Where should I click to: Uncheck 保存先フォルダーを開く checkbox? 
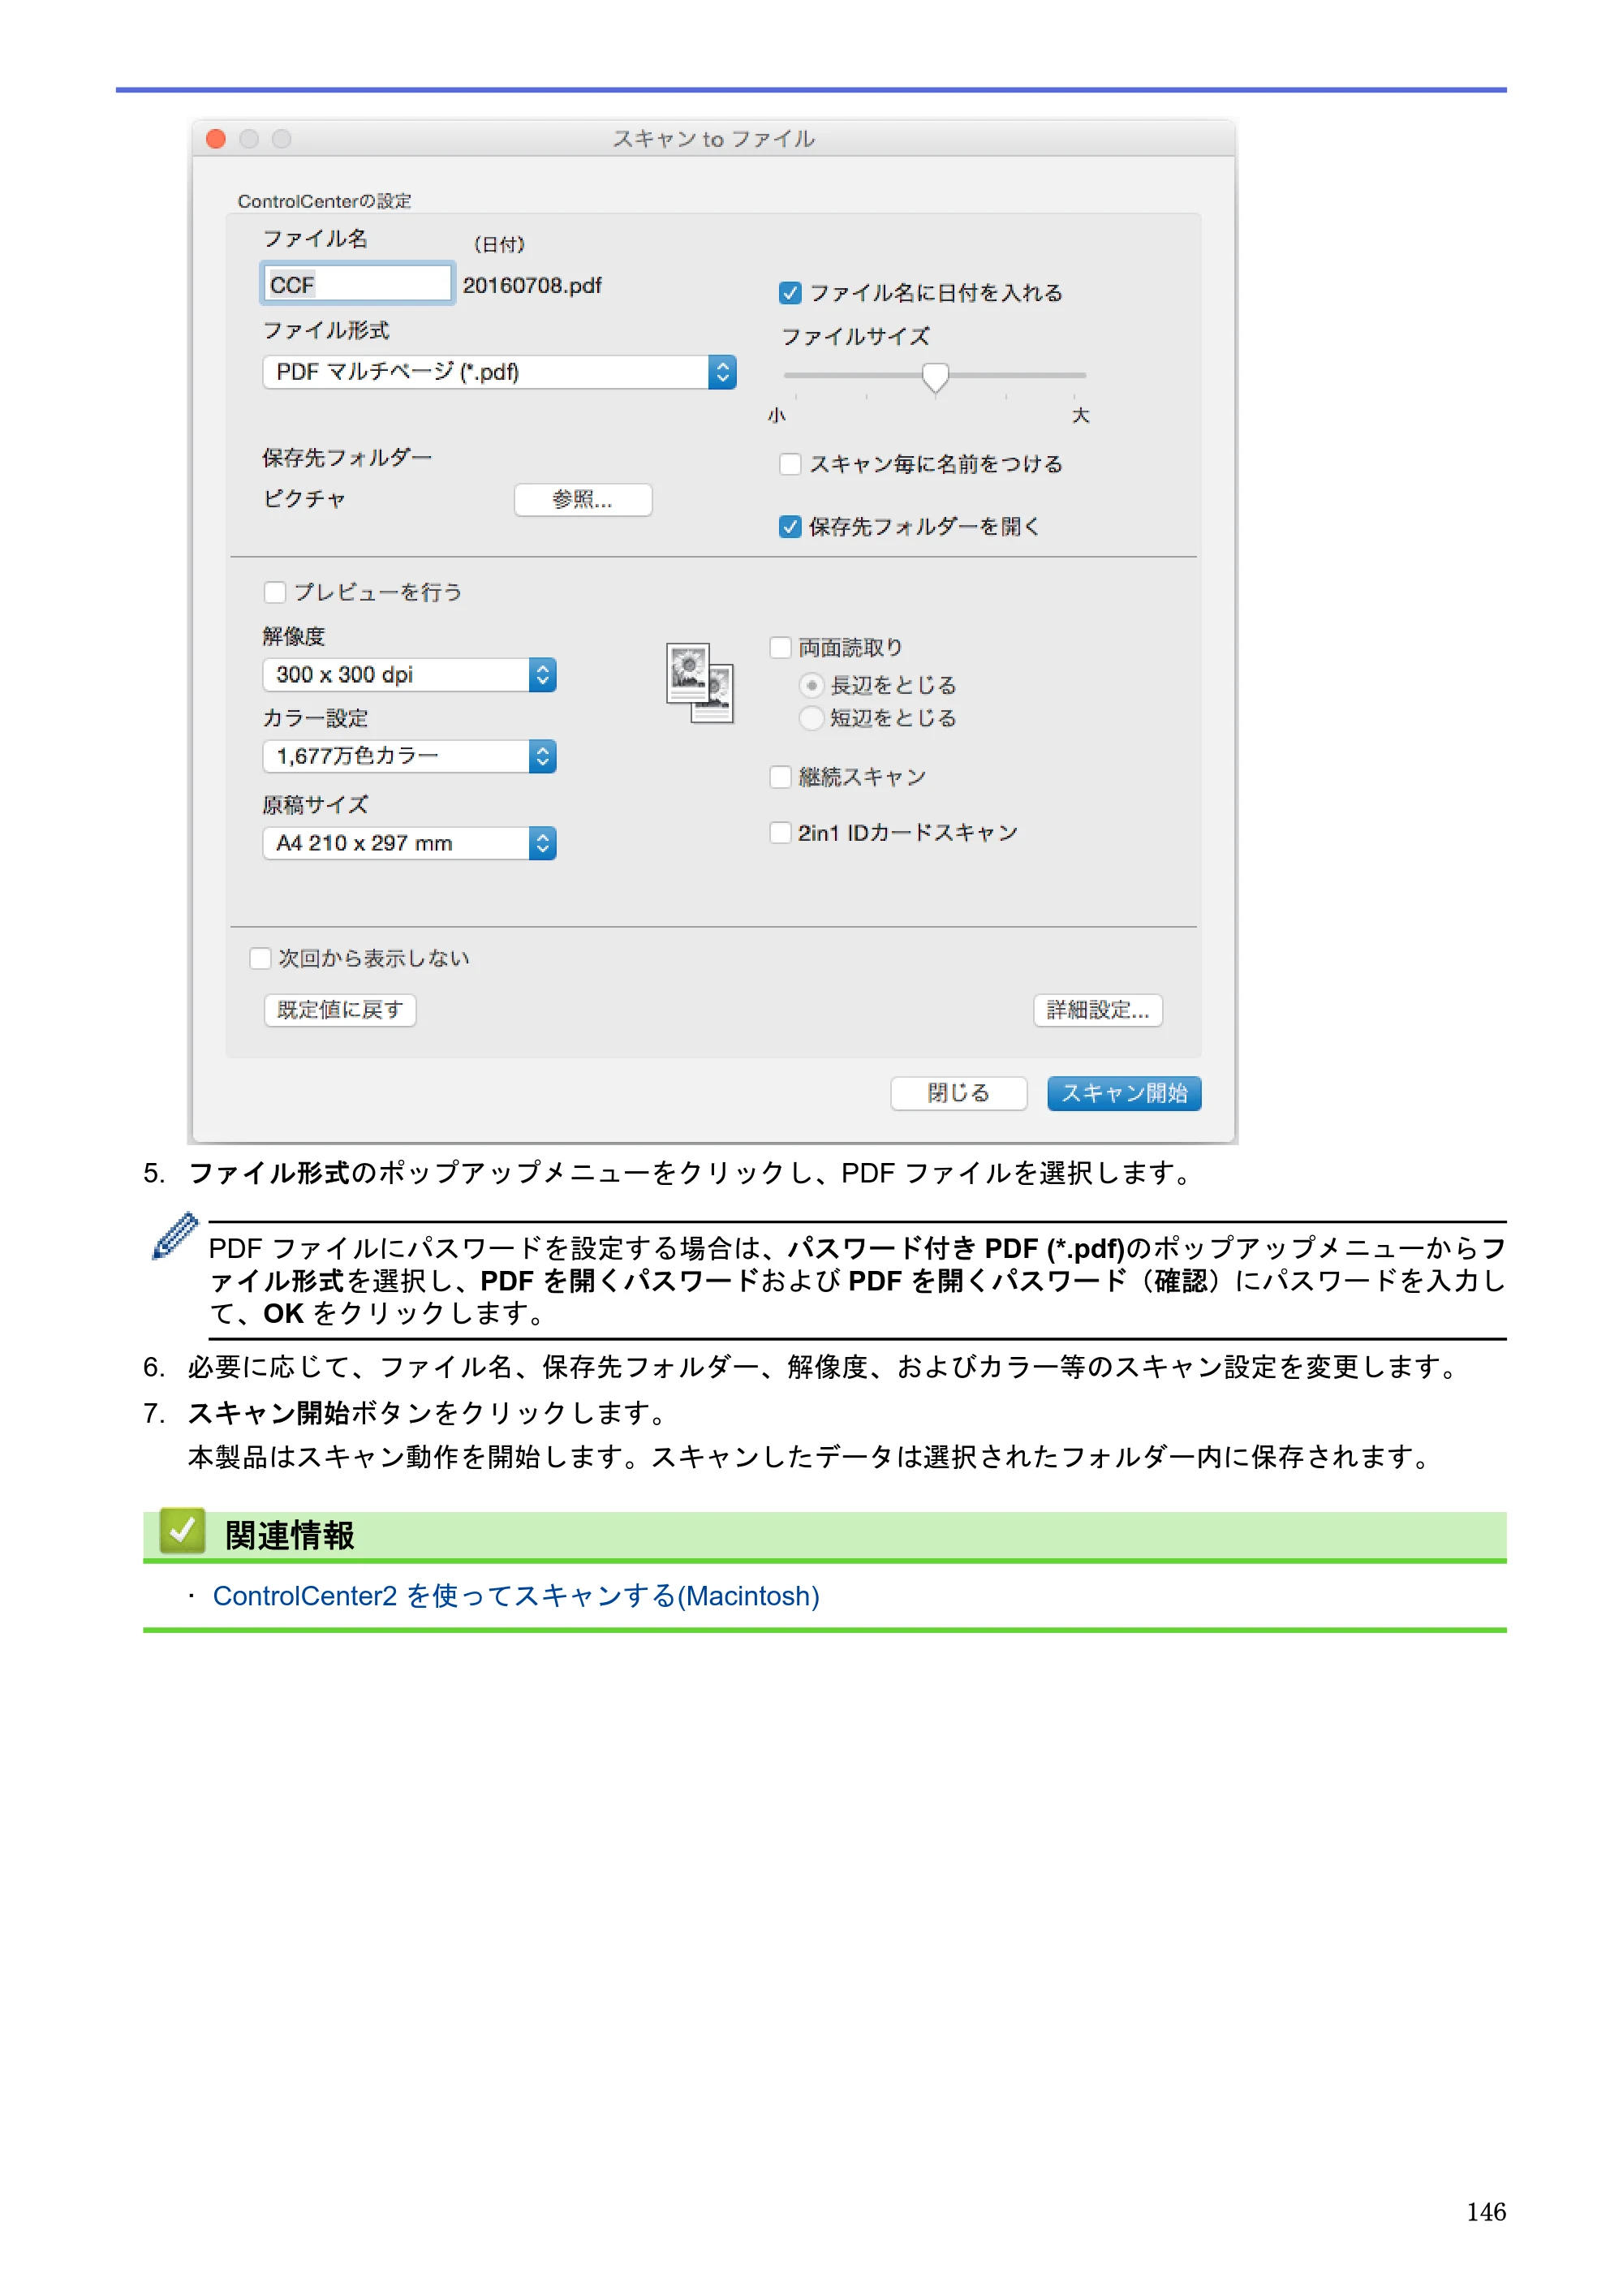pyautogui.click(x=789, y=526)
